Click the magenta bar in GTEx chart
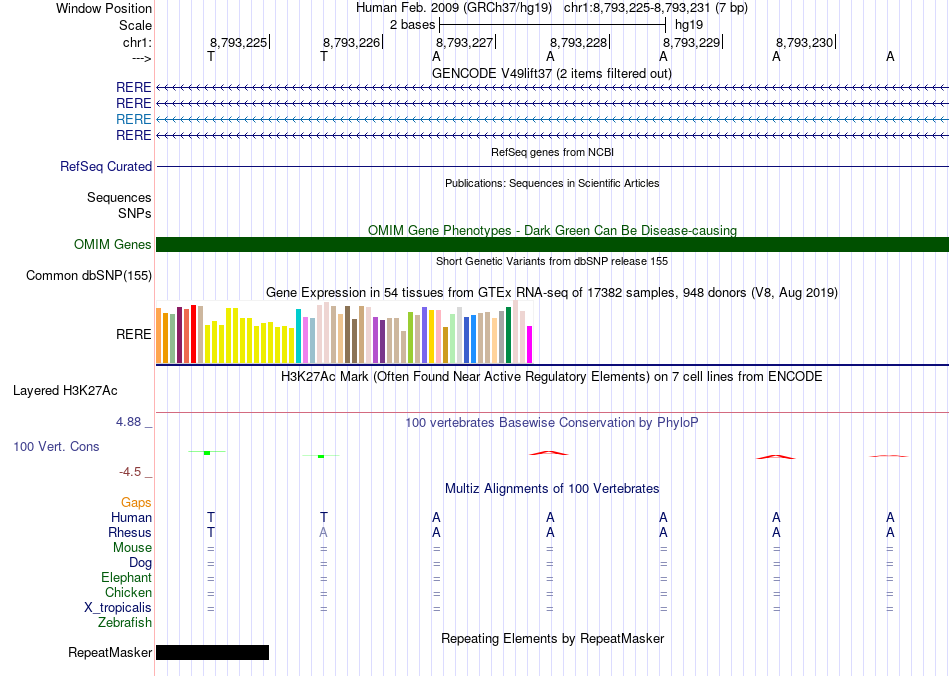The height and width of the screenshot is (676, 950). (x=530, y=345)
